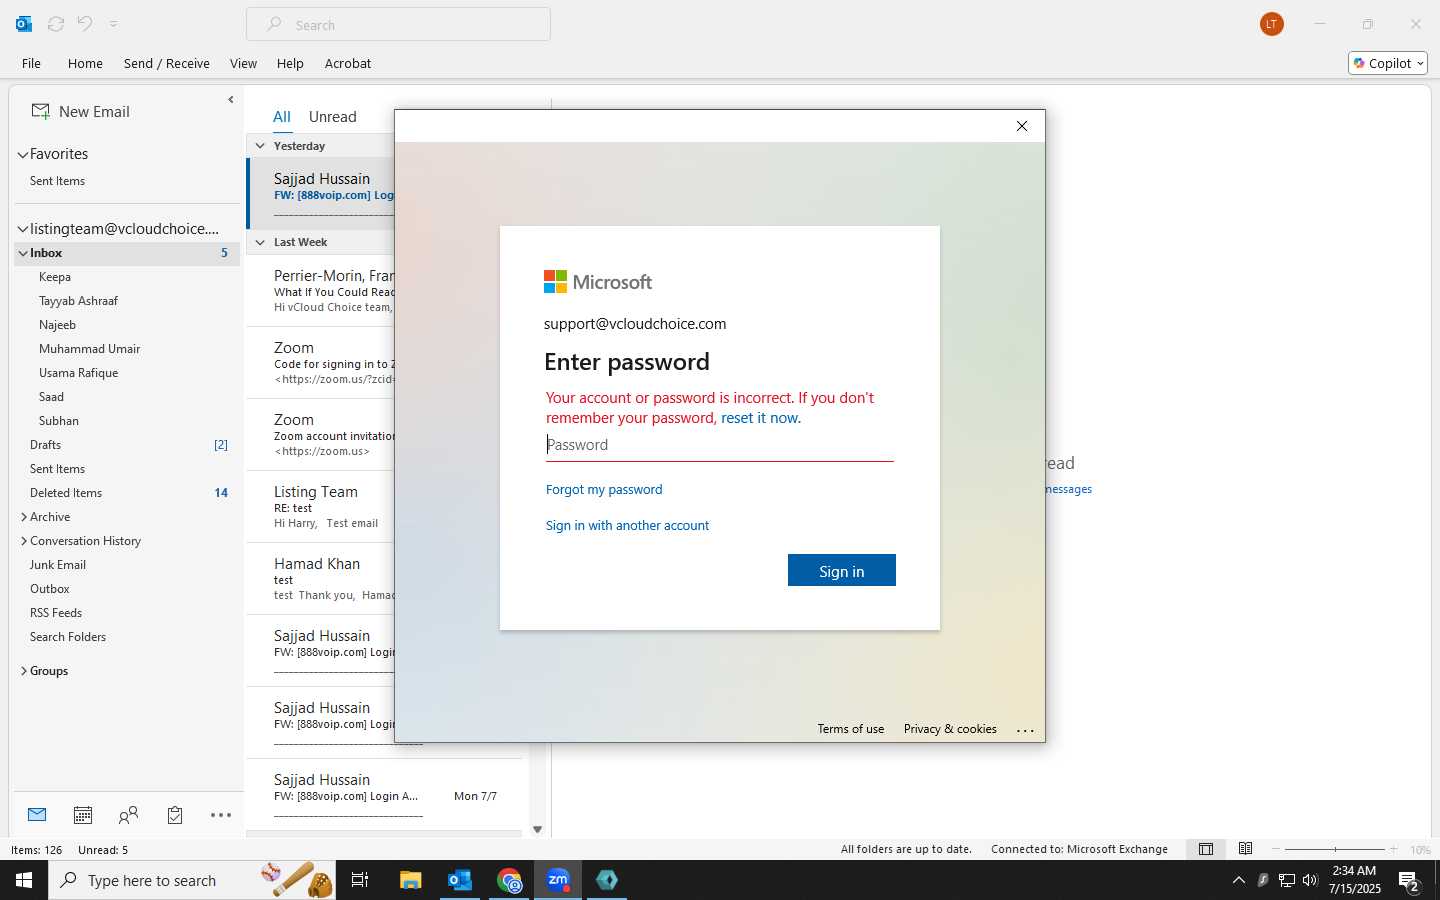Open the Calendar view icon
The image size is (1440, 900).
click(83, 815)
